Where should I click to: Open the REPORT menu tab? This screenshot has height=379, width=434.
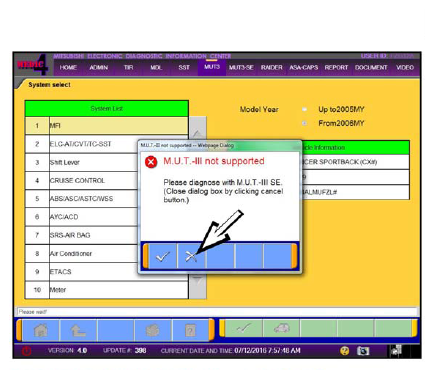click(336, 67)
